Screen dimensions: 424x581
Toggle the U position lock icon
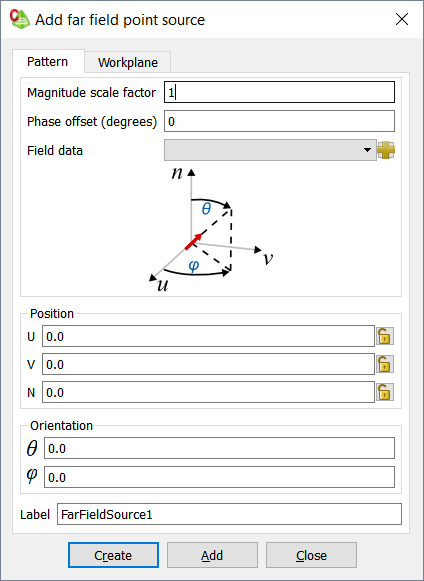point(385,336)
